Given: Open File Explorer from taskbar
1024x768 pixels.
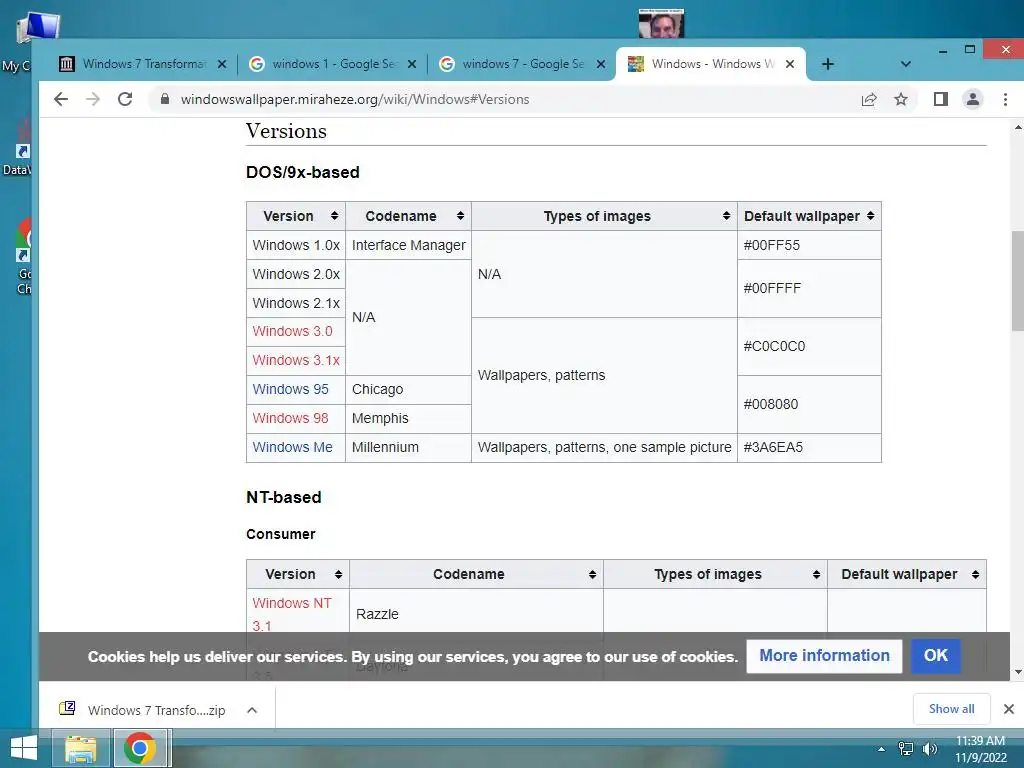Looking at the screenshot, I should [x=80, y=748].
